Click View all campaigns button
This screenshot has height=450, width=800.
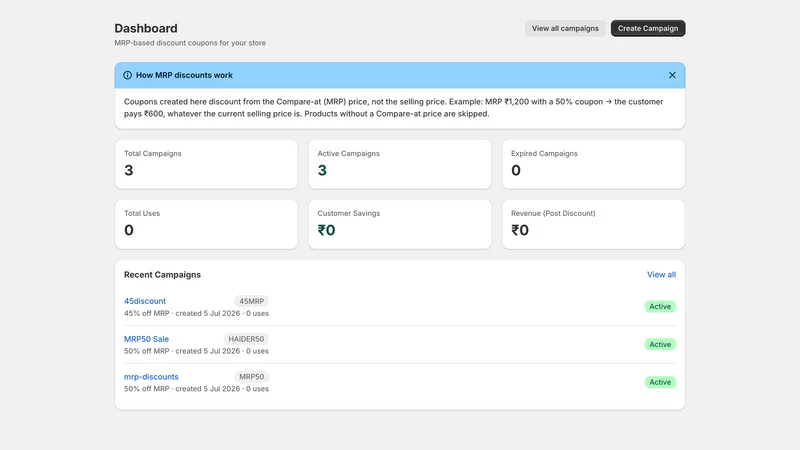coord(565,29)
